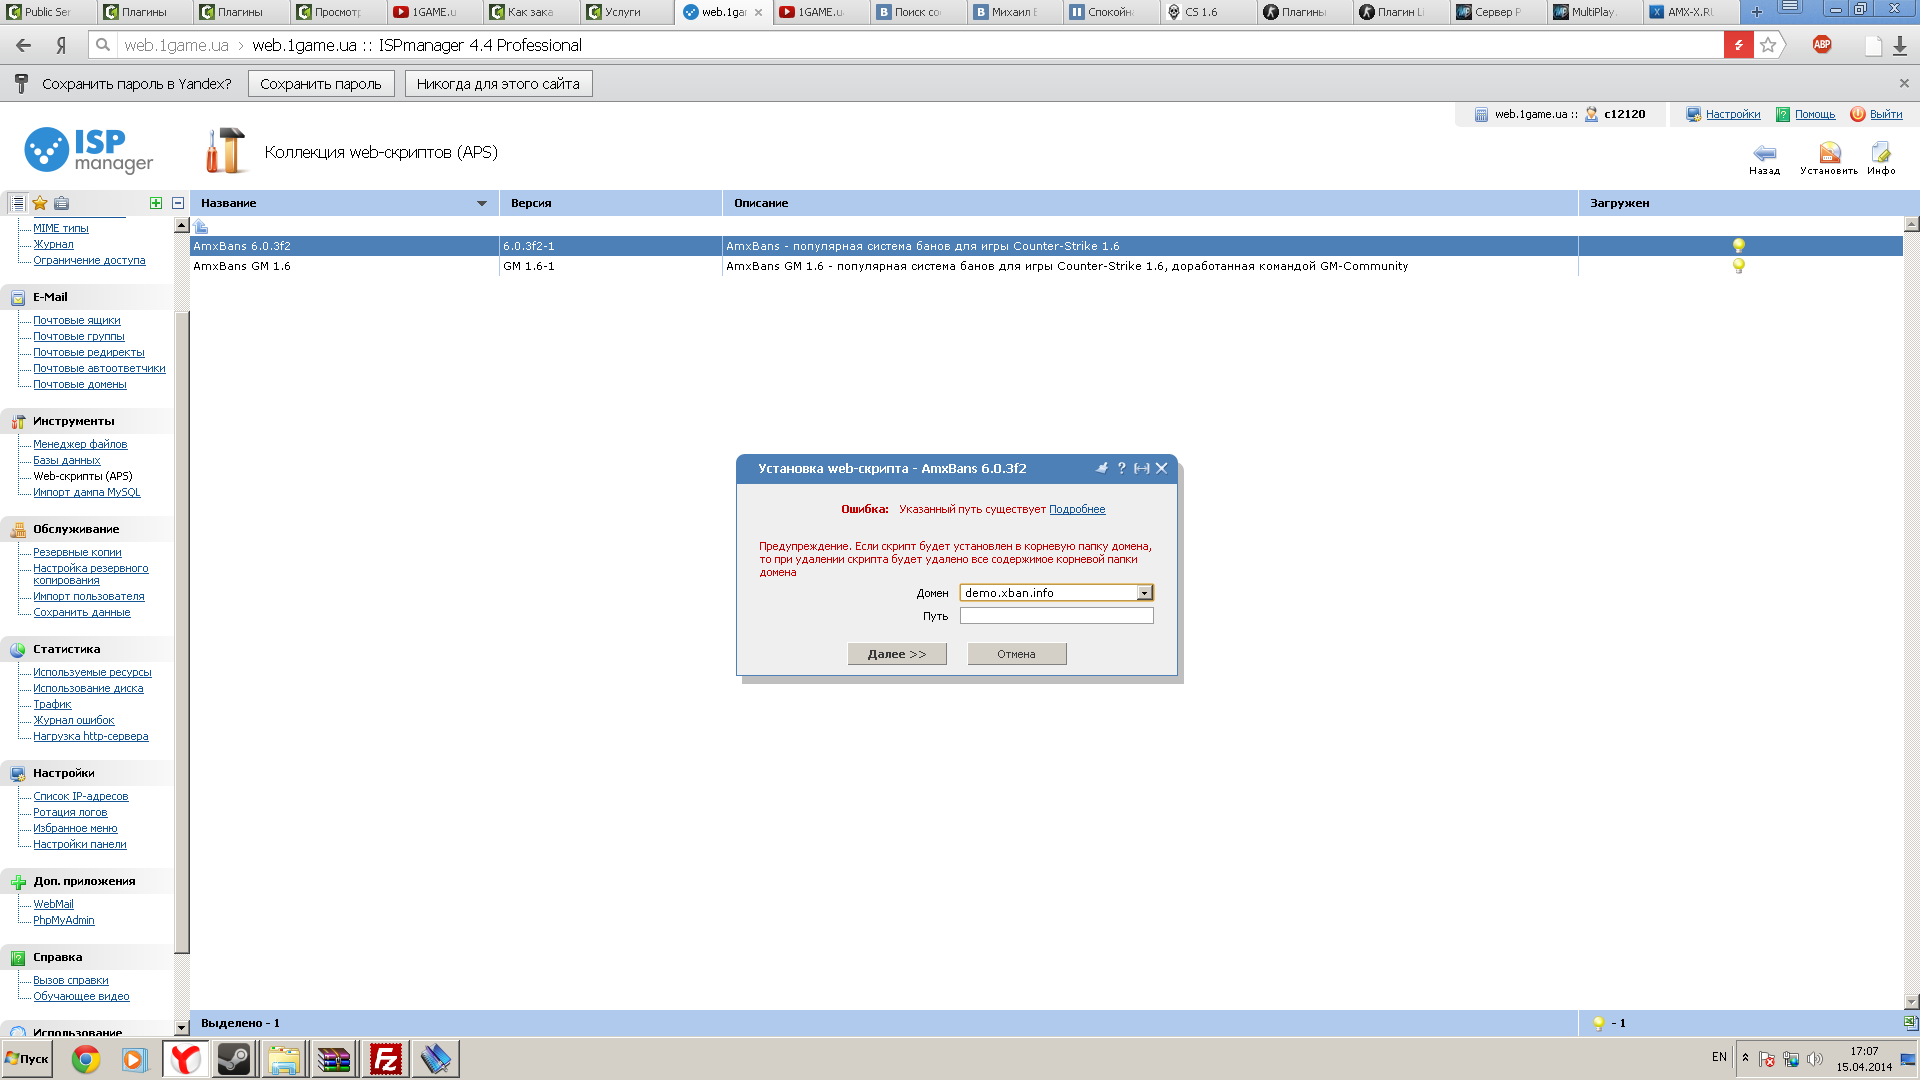Viewport: 1920px width, 1080px height.
Task: Open the Инфо info icon
Action: point(1881,153)
